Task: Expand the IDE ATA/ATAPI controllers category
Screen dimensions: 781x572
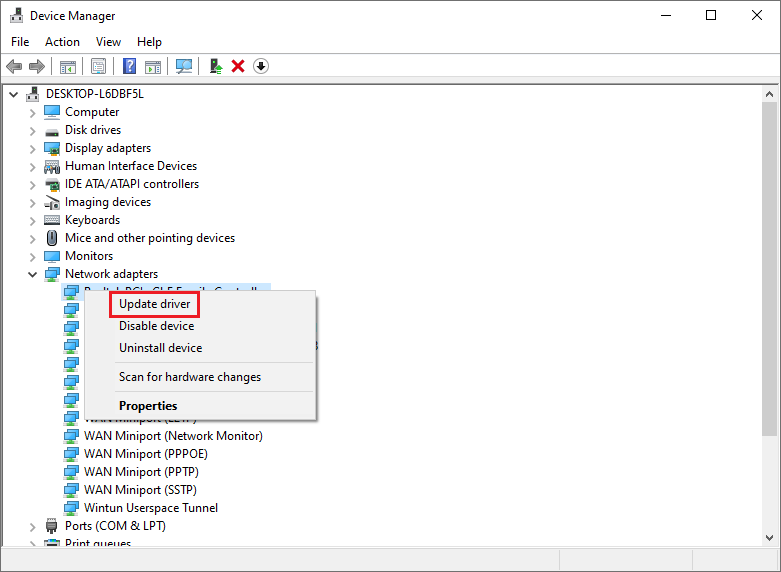Action: tap(32, 185)
